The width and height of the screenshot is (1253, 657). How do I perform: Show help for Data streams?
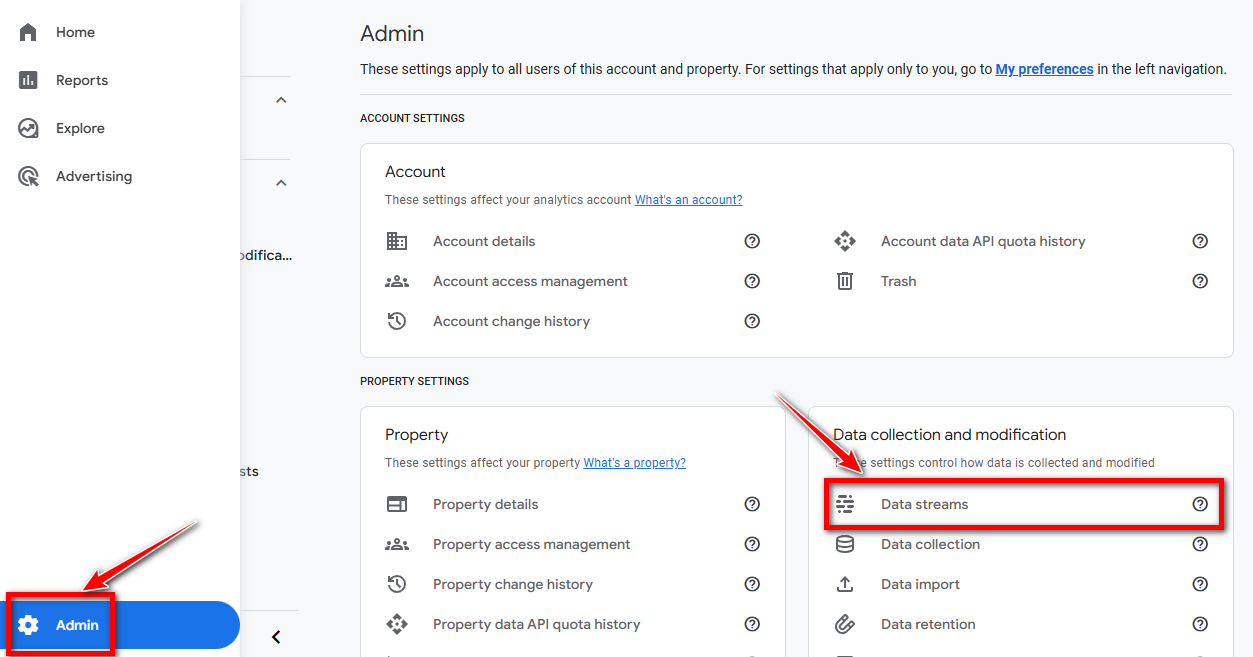(1200, 504)
